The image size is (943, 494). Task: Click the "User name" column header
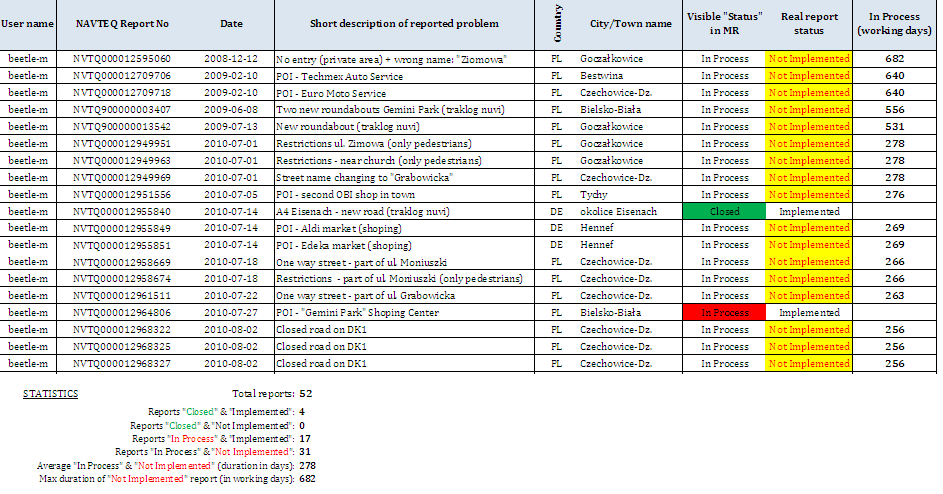click(31, 23)
